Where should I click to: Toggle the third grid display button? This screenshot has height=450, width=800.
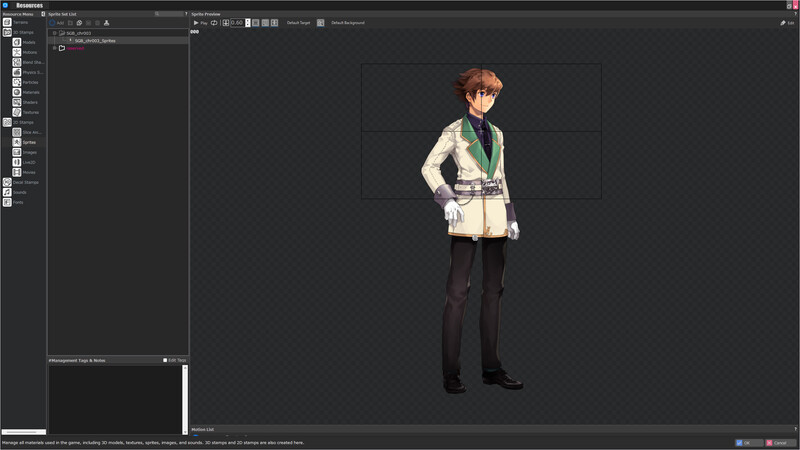[x=274, y=23]
